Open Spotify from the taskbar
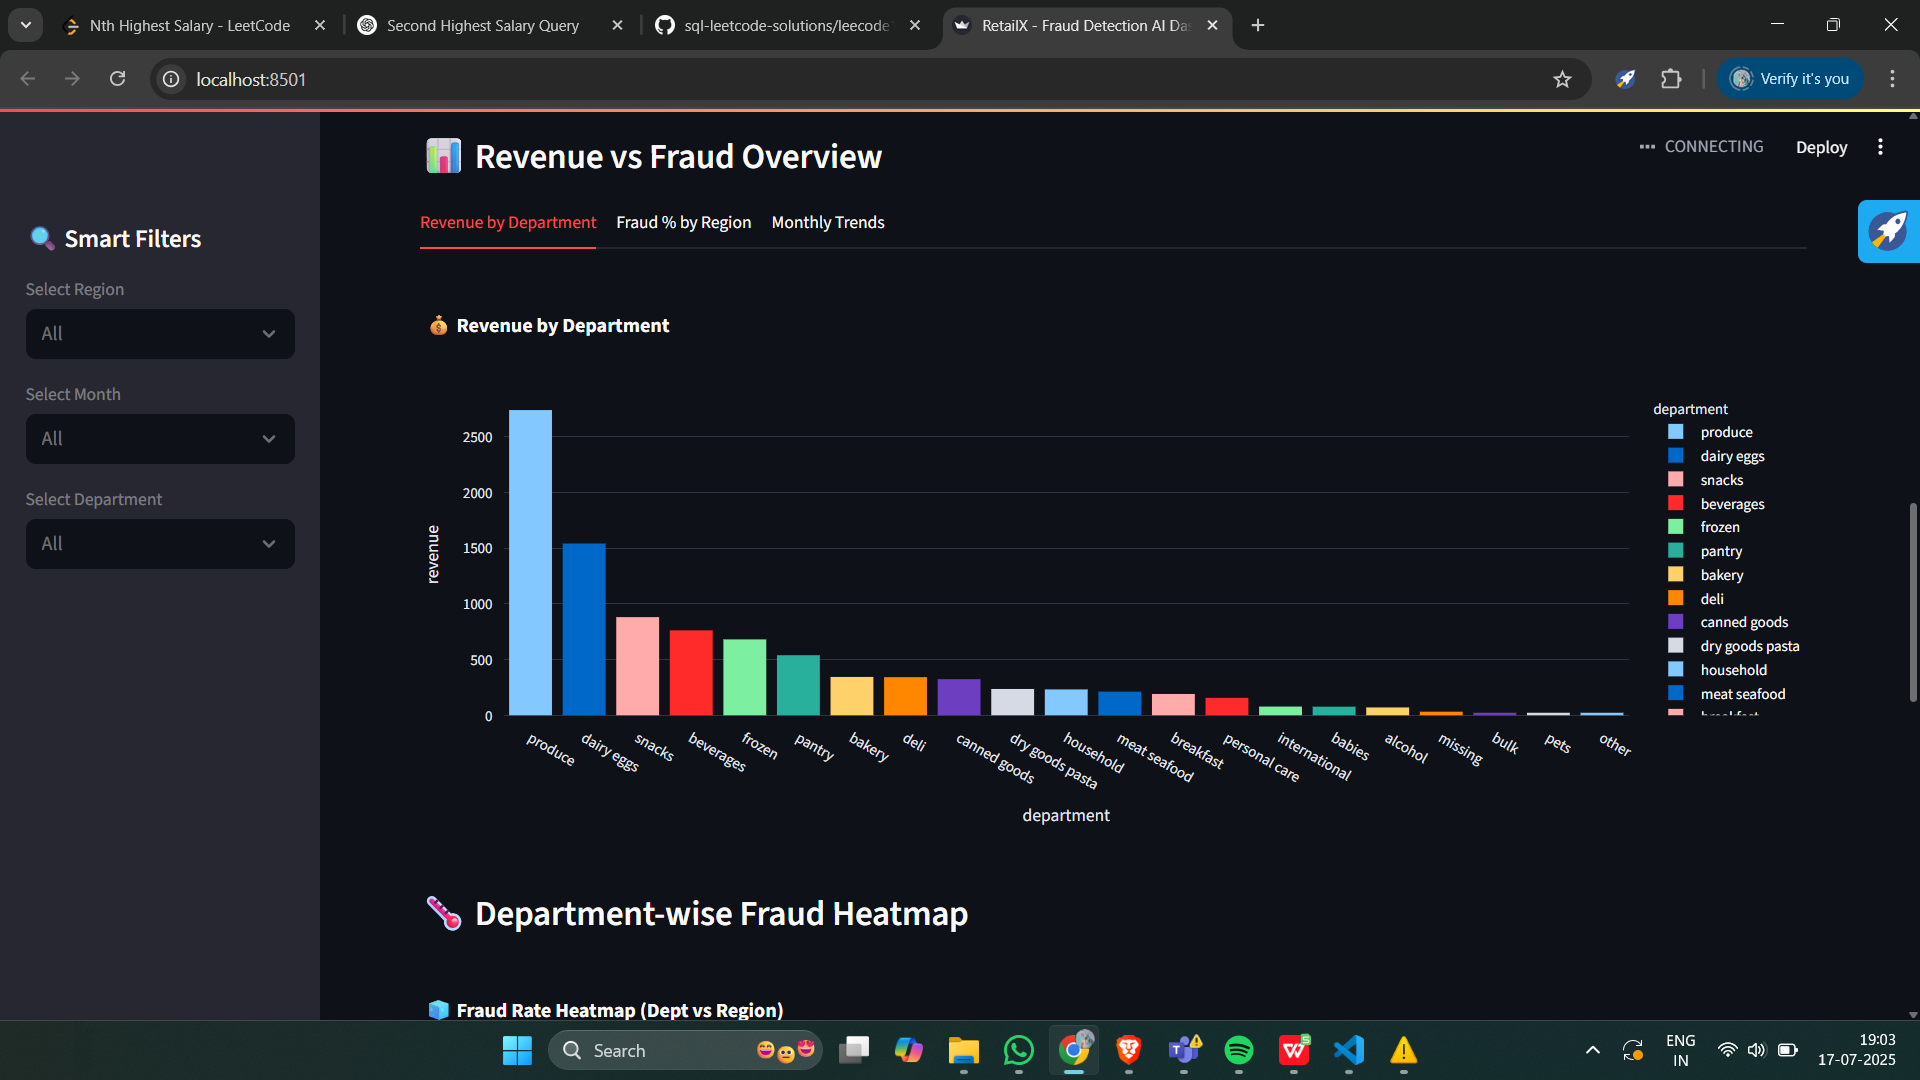Viewport: 1920px width, 1080px height. 1238,1050
